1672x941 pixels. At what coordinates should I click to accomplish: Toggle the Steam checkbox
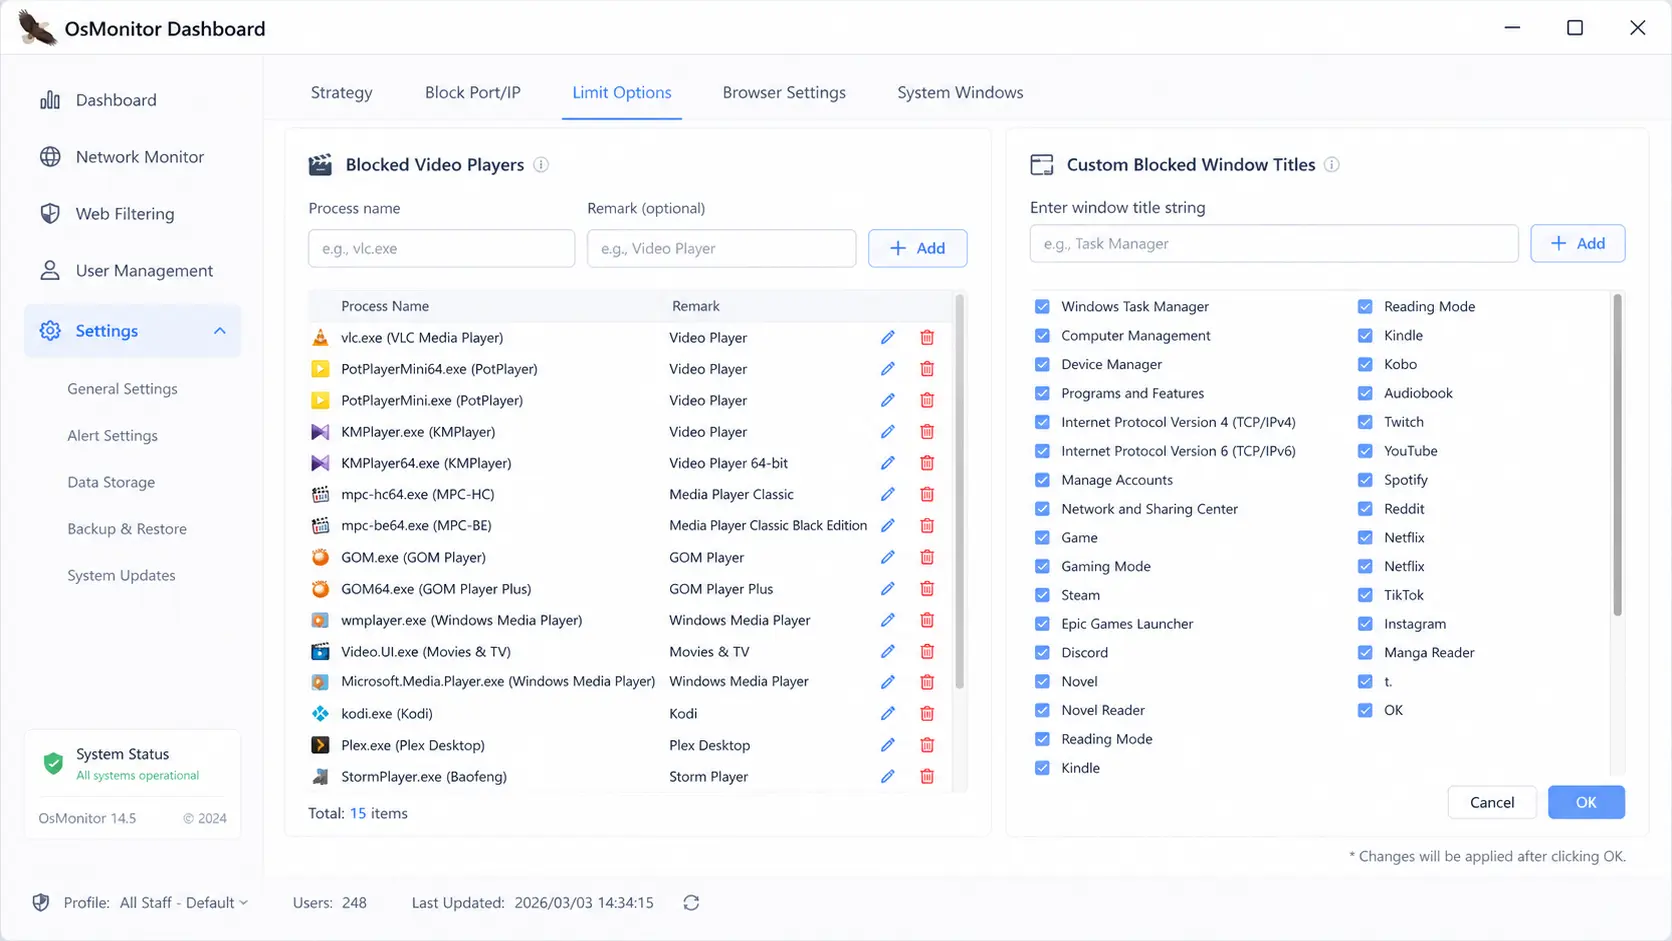point(1042,595)
